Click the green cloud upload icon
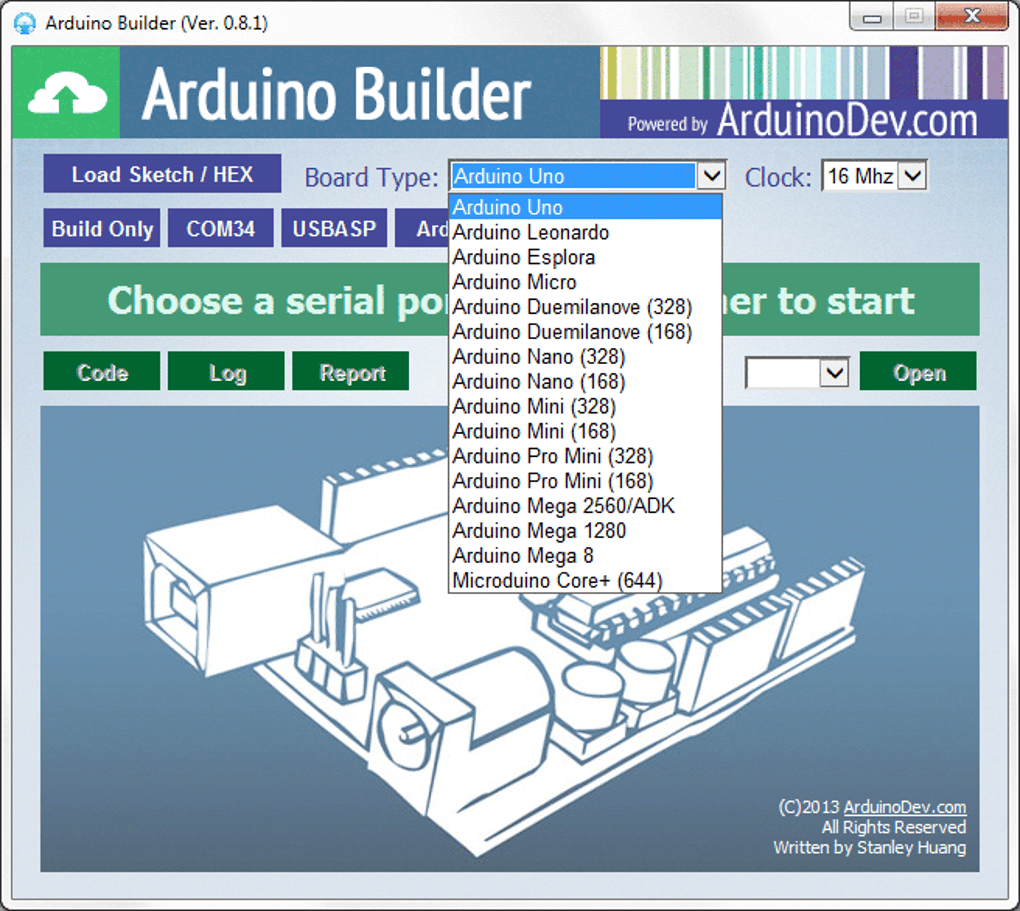This screenshot has height=911, width=1020. 66,92
